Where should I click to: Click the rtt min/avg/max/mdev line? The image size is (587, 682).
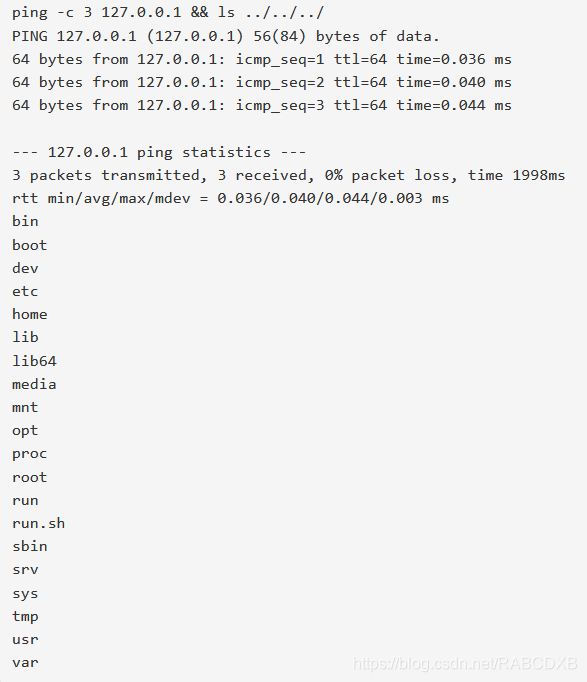(x=230, y=198)
